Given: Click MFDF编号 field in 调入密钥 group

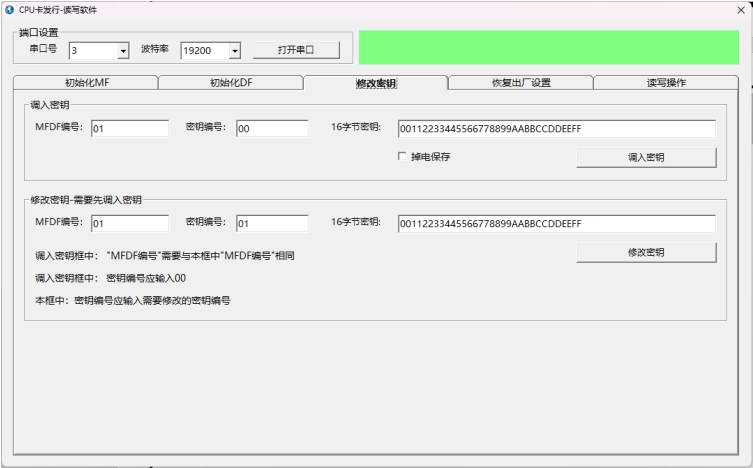Looking at the screenshot, I should pyautogui.click(x=129, y=129).
